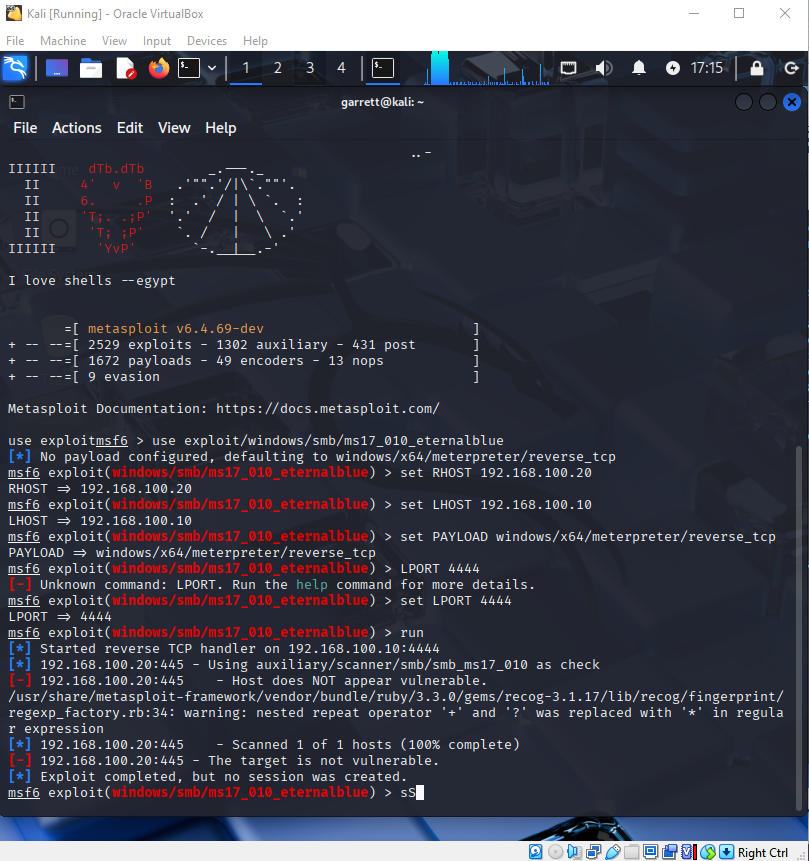Open the terminal Help menu
809x861 pixels.
[x=221, y=128]
